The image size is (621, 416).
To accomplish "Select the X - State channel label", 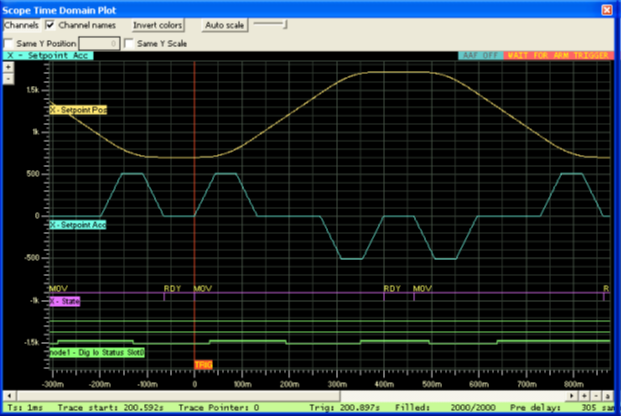I will (64, 300).
